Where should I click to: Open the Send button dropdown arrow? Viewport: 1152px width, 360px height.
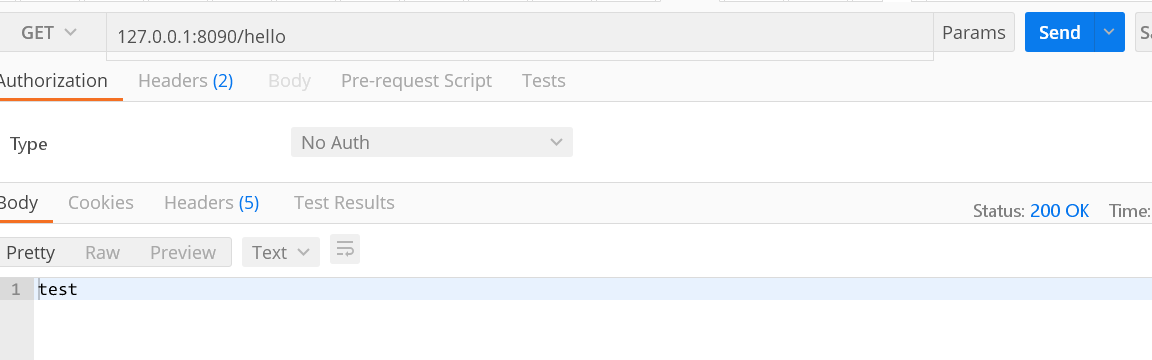(1109, 32)
